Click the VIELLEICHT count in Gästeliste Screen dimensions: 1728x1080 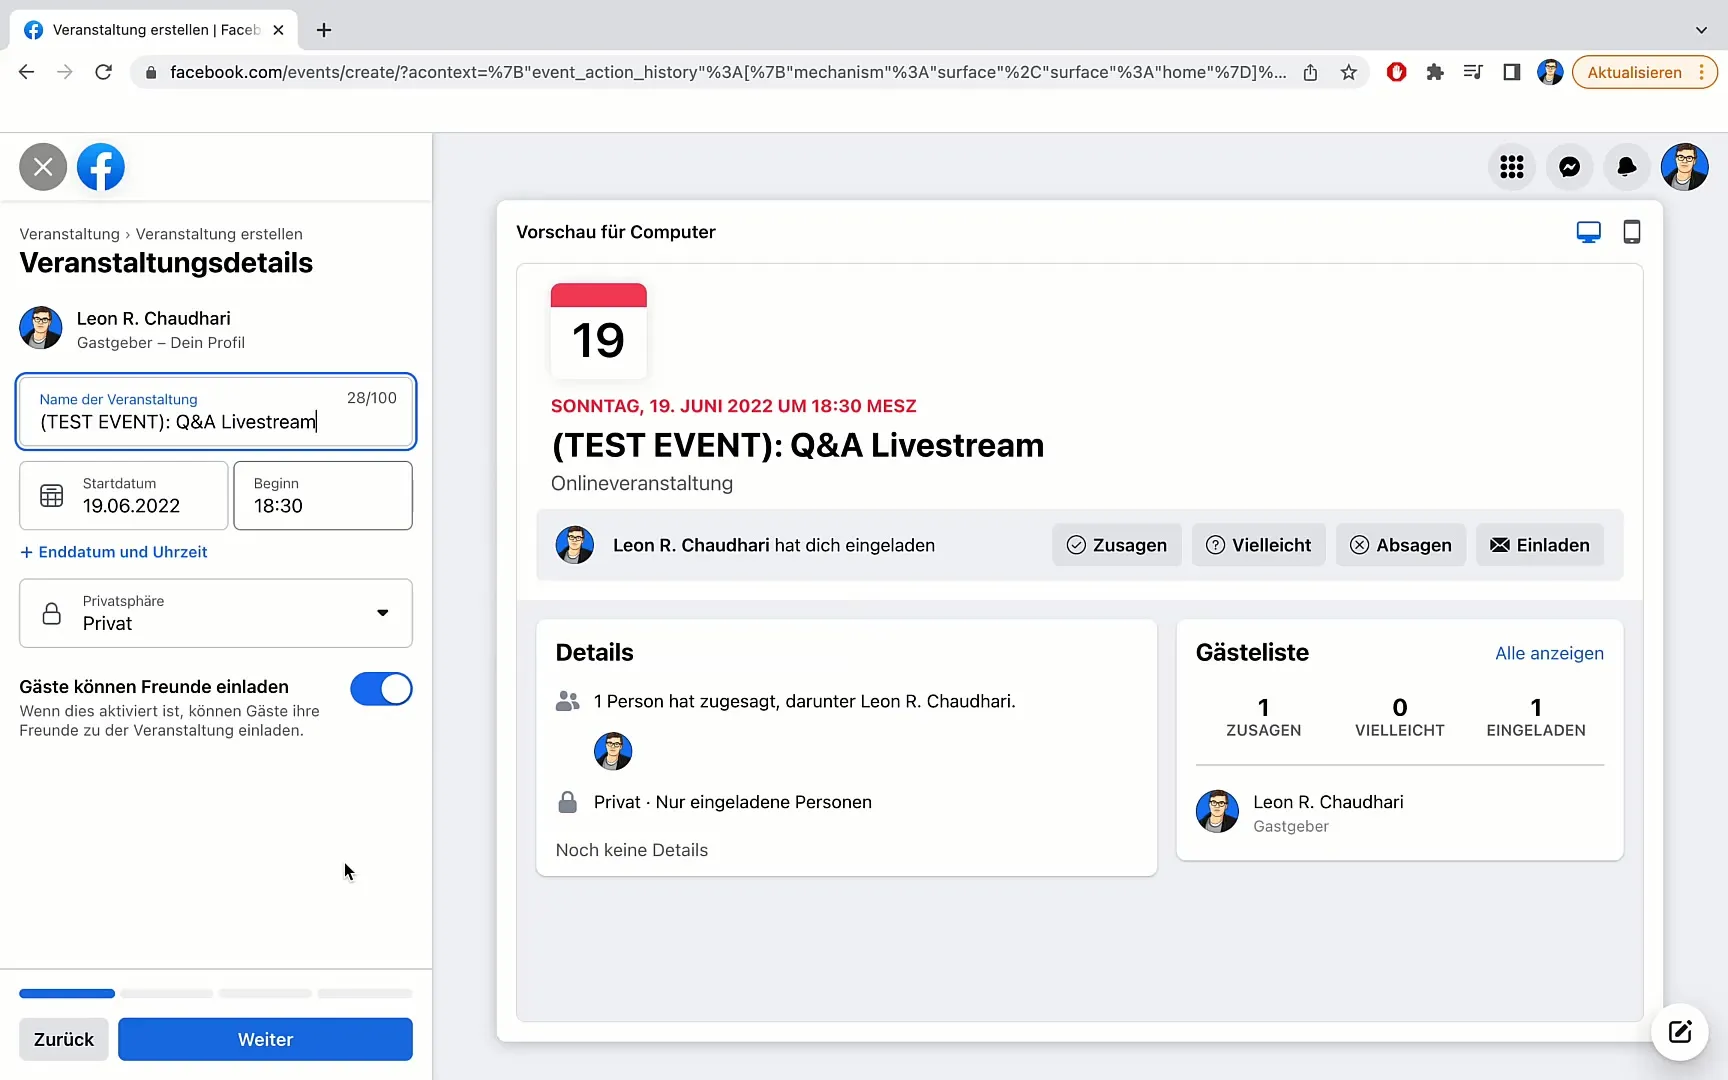1399,717
